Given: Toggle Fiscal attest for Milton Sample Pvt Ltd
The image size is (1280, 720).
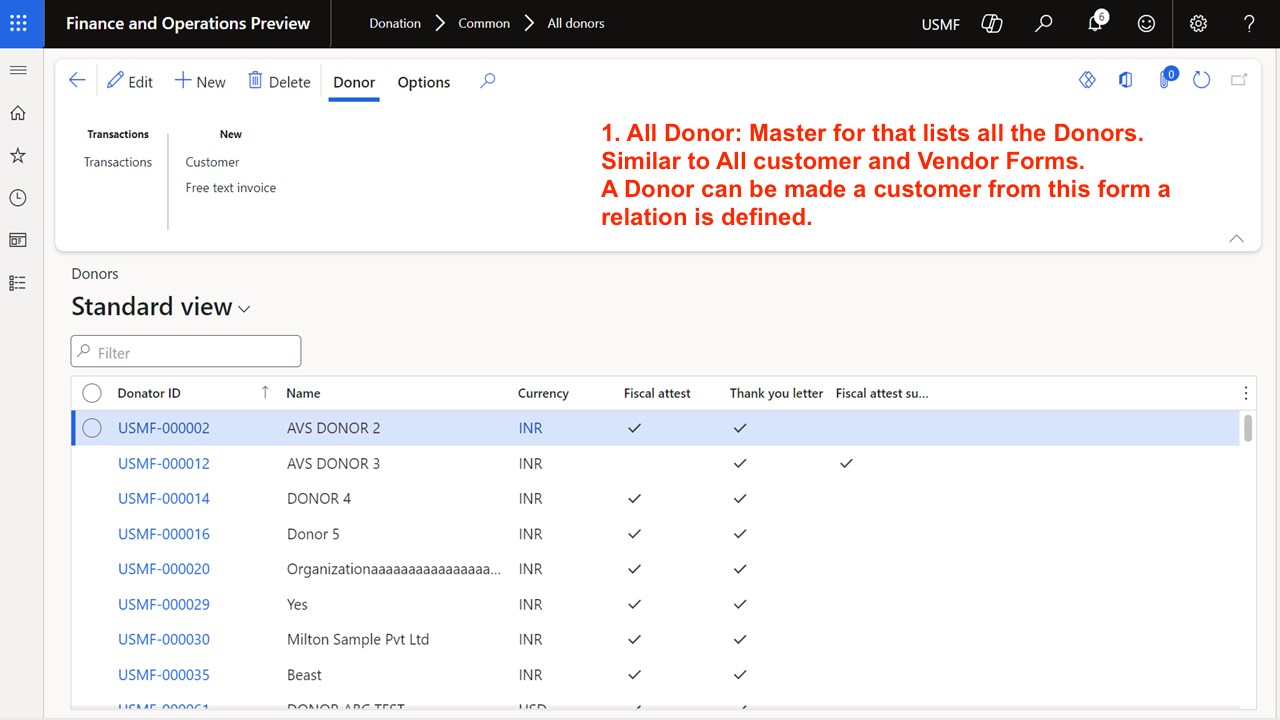Looking at the screenshot, I should (x=634, y=639).
